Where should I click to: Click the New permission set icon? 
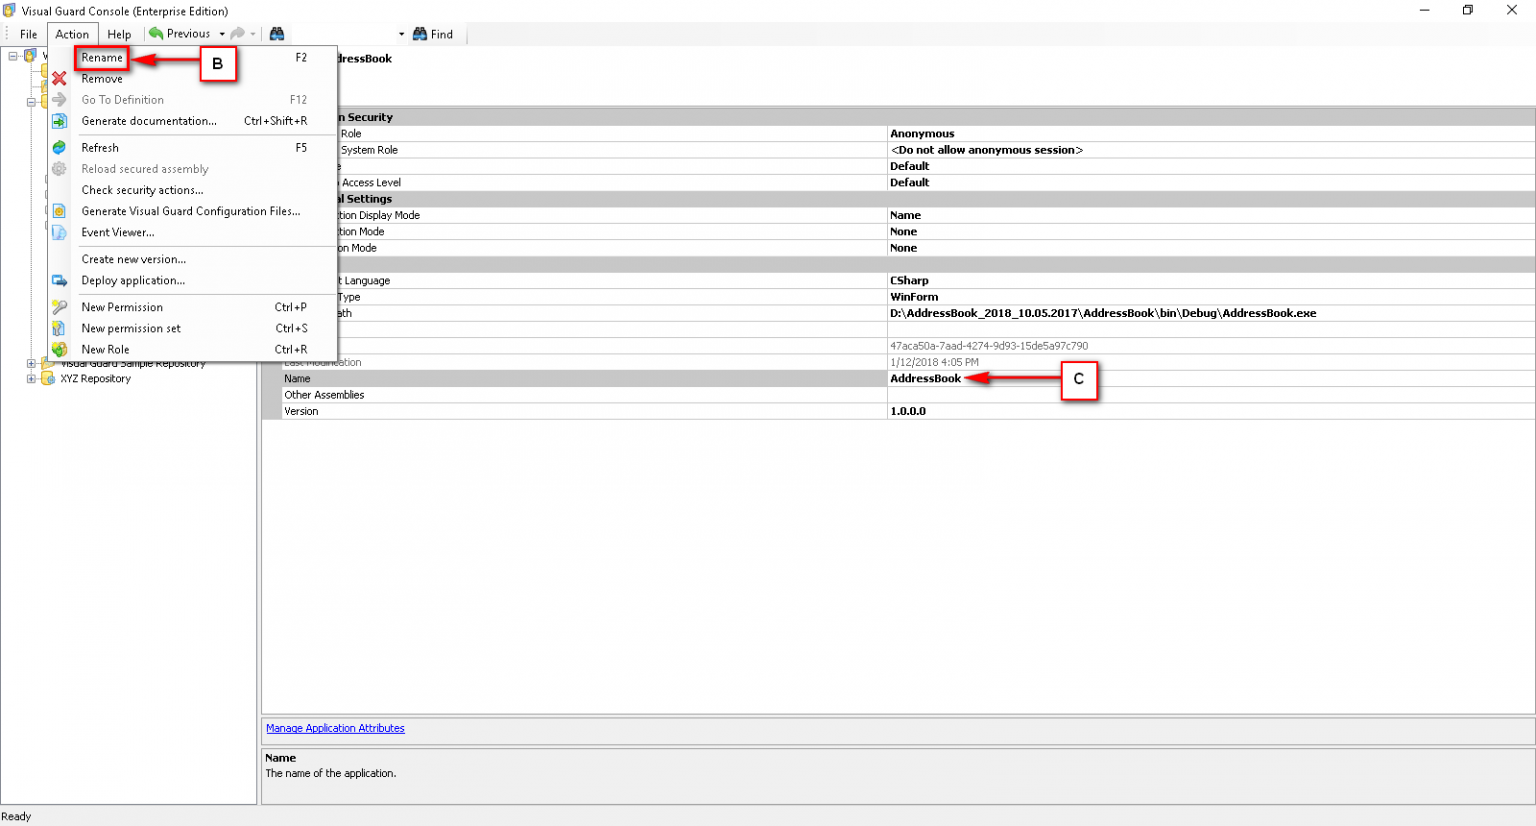(x=59, y=328)
